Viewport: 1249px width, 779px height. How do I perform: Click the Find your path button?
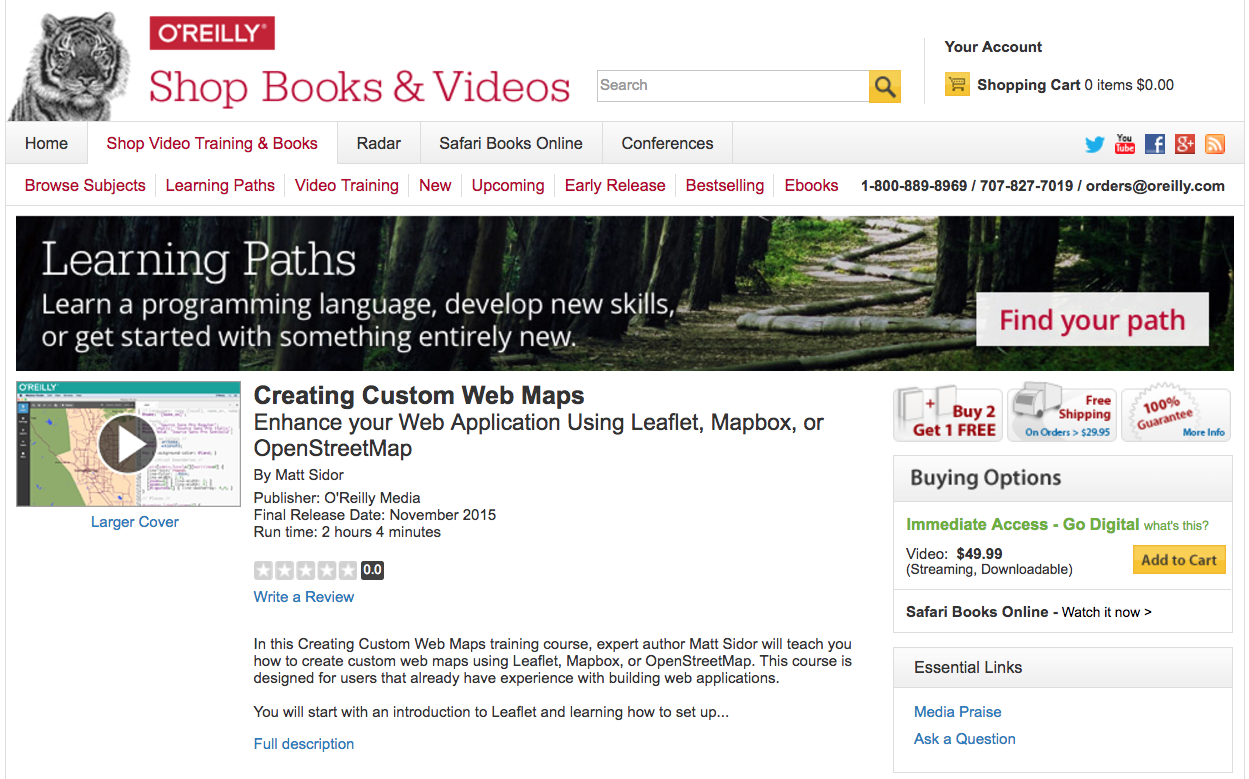click(x=1092, y=320)
